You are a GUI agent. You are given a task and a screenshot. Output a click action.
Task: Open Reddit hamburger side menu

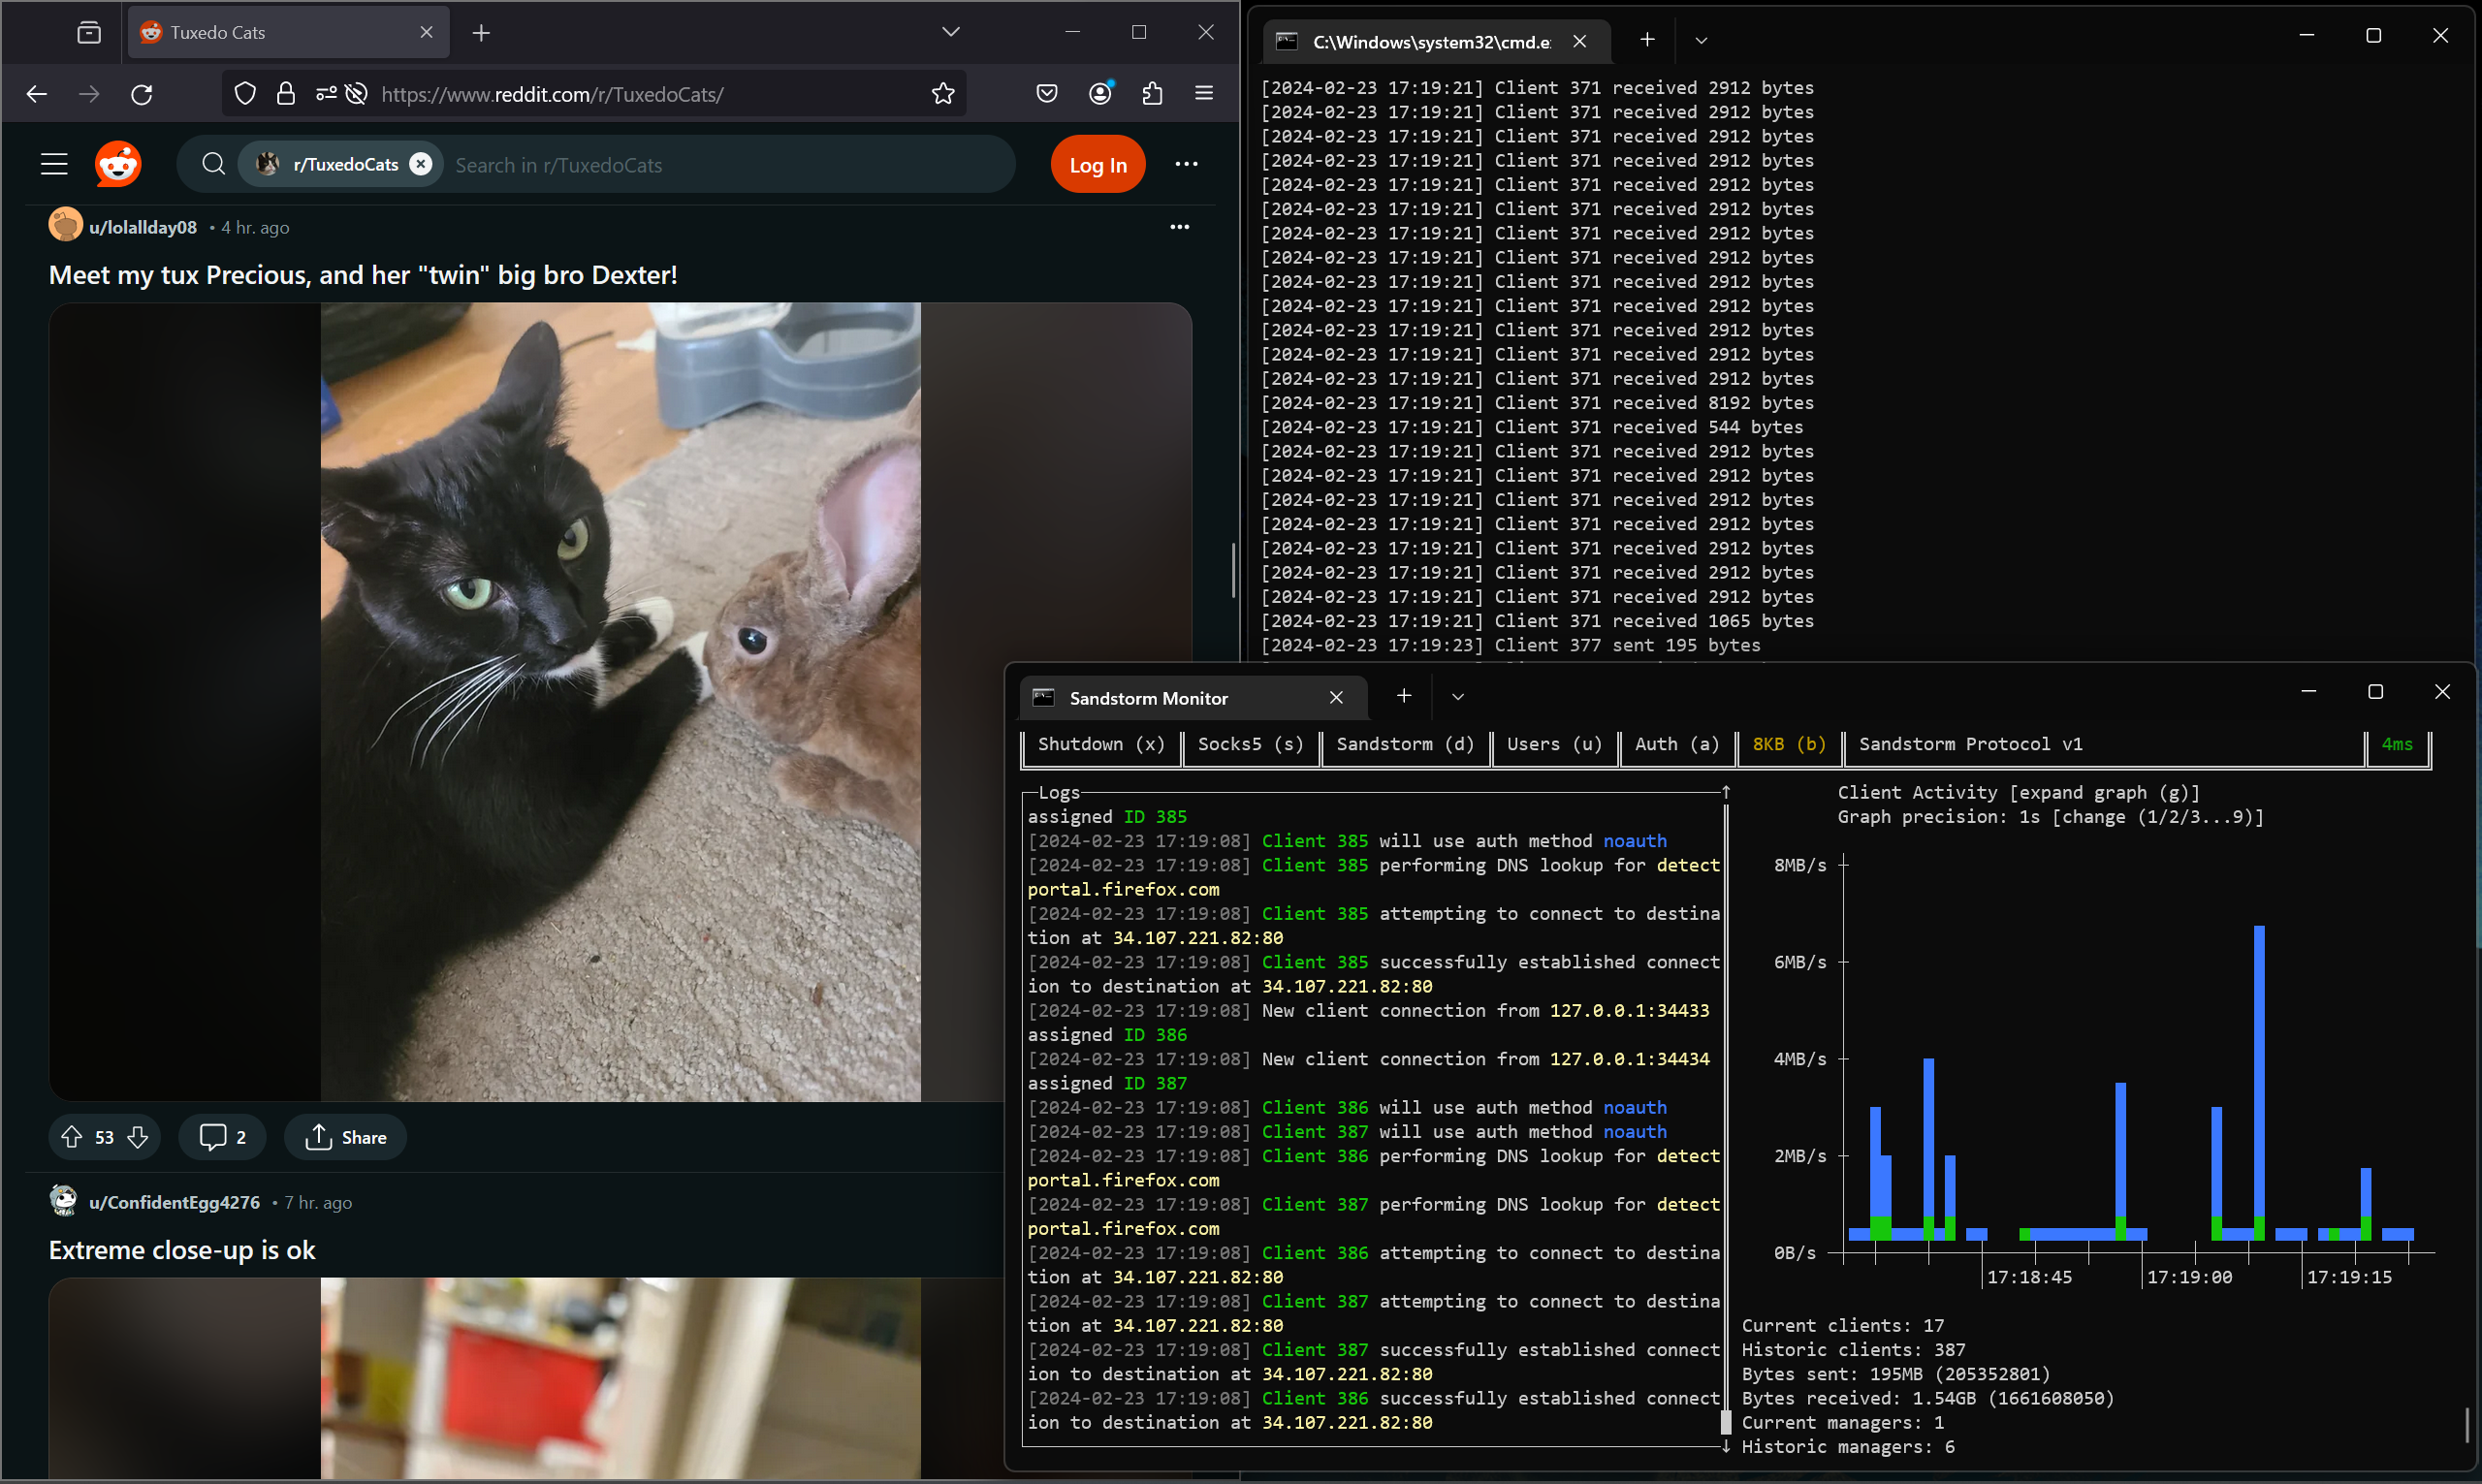54,164
